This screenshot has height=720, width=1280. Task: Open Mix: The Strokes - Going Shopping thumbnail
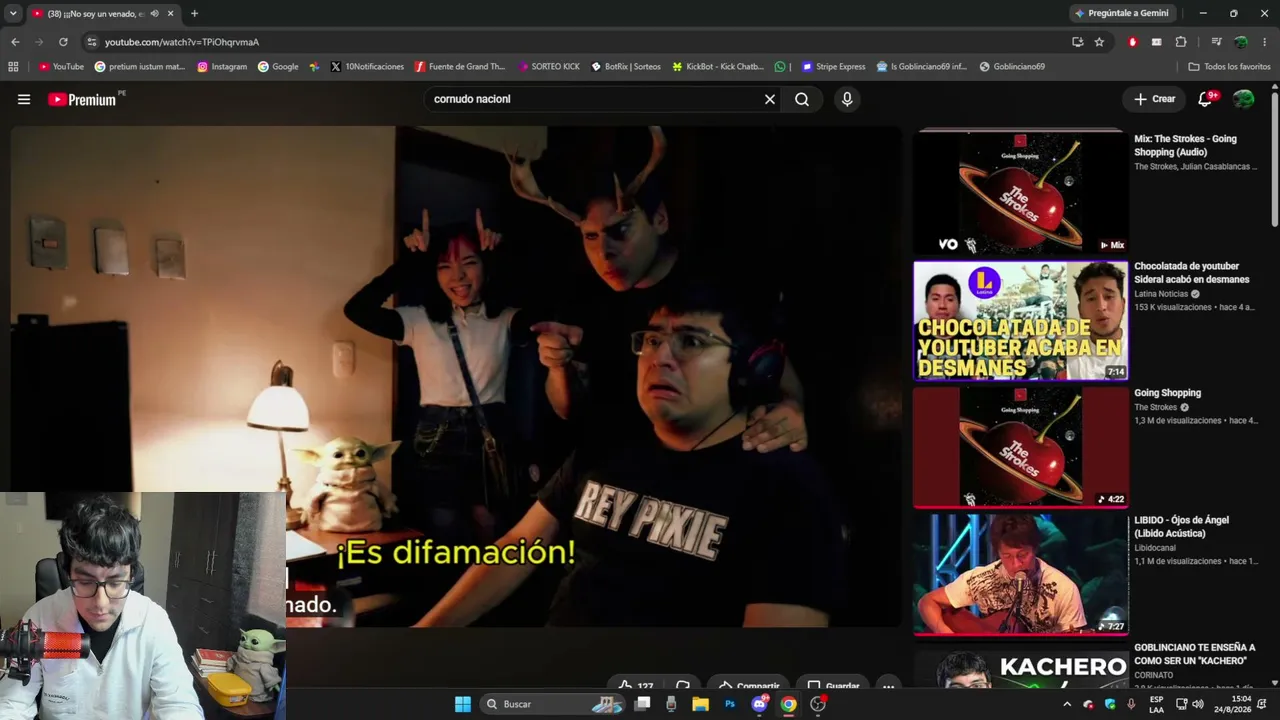coord(1020,192)
